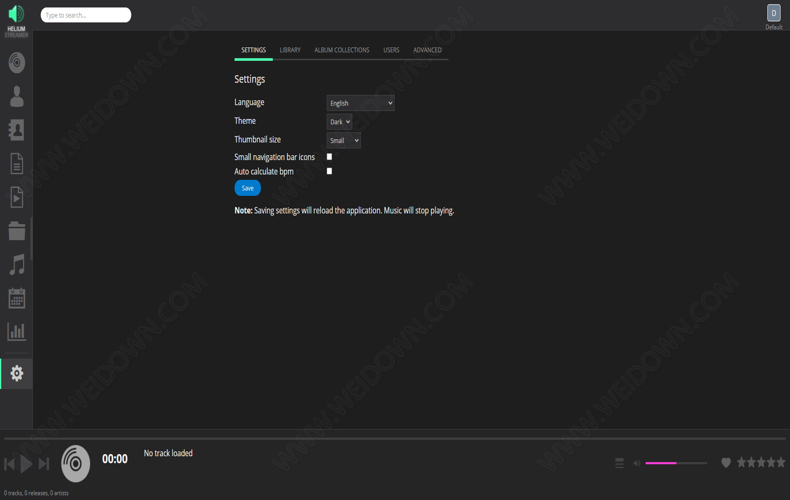Viewport: 790px width, 500px height.
Task: Mute audio with speaker icon
Action: click(x=636, y=463)
